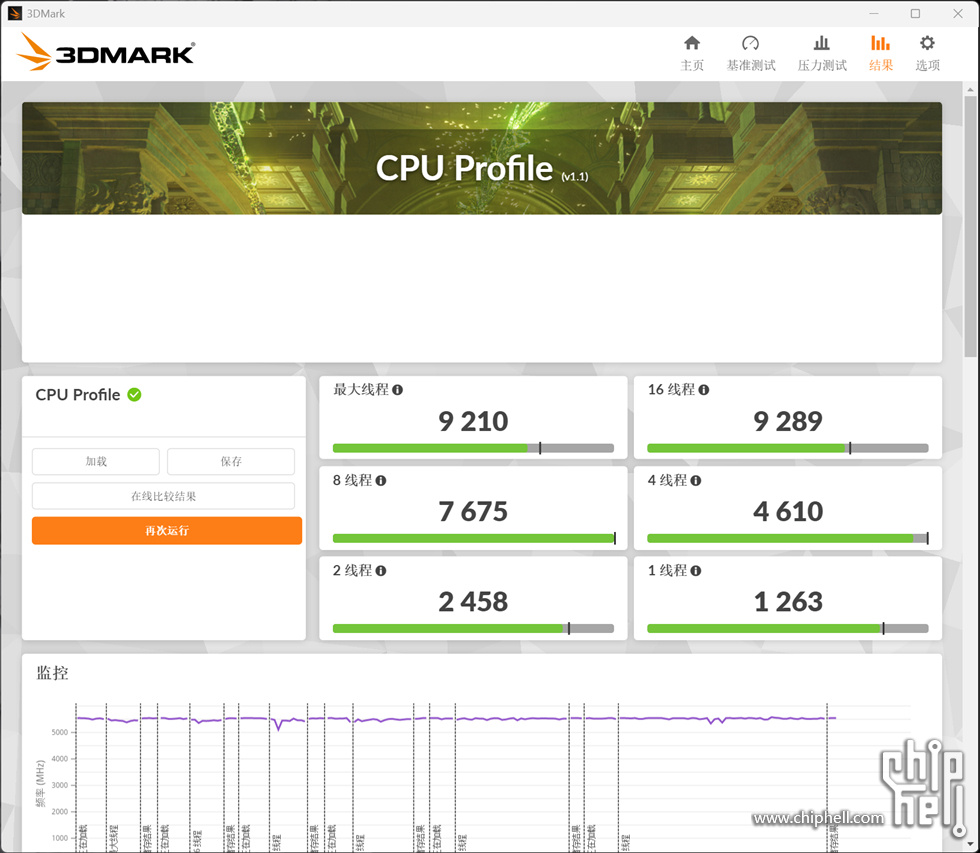Image resolution: width=980 pixels, height=853 pixels.
Task: Click the 3DMark logo in header
Action: click(x=106, y=52)
